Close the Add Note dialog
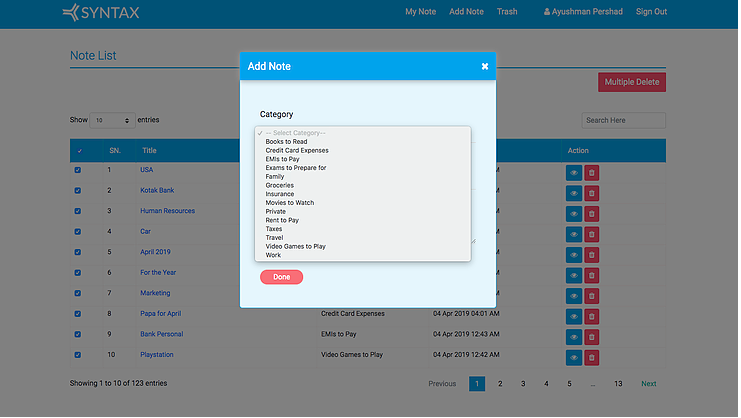The width and height of the screenshot is (741, 418). tap(484, 67)
